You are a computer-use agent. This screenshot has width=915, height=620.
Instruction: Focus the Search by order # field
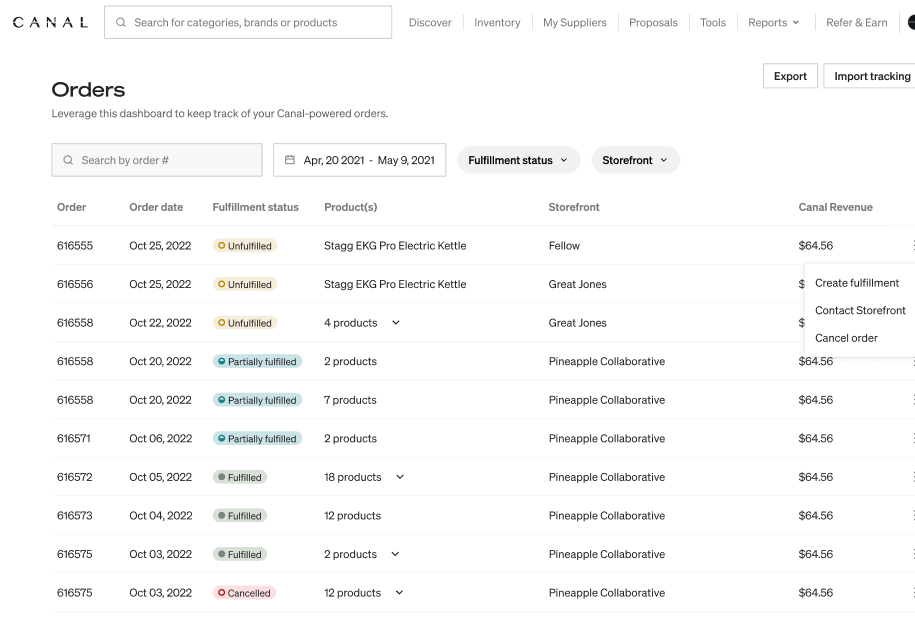click(157, 160)
